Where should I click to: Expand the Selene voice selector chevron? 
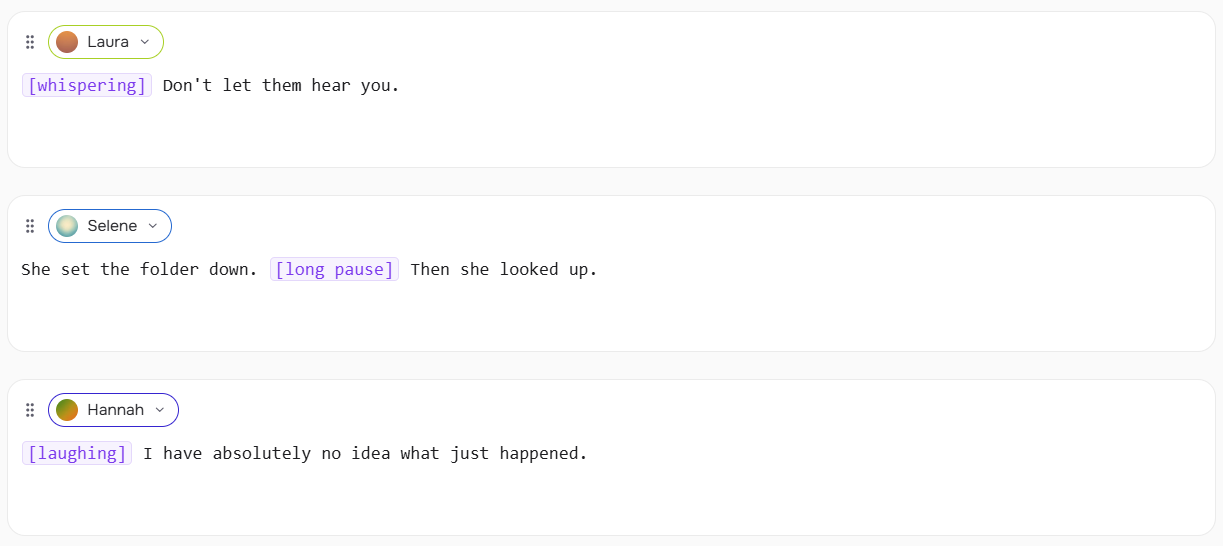(153, 226)
